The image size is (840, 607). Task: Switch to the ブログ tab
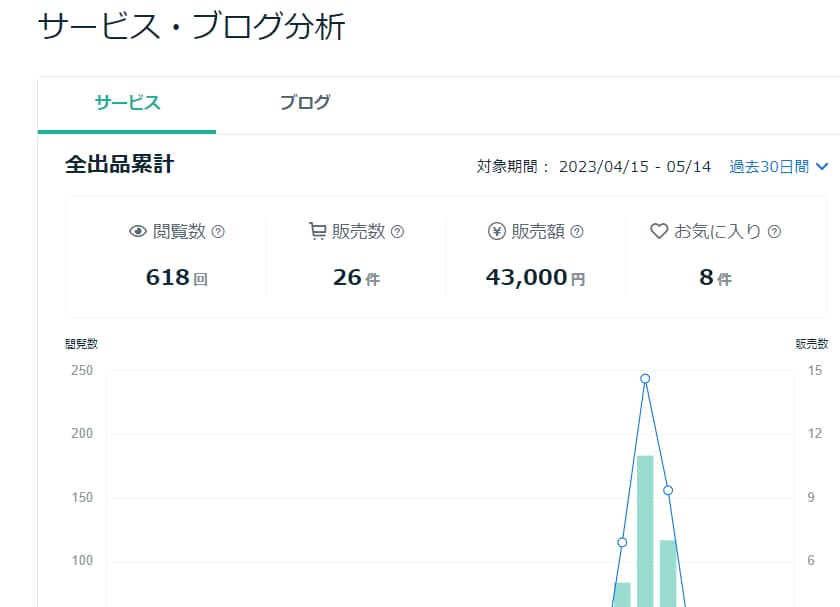point(305,103)
